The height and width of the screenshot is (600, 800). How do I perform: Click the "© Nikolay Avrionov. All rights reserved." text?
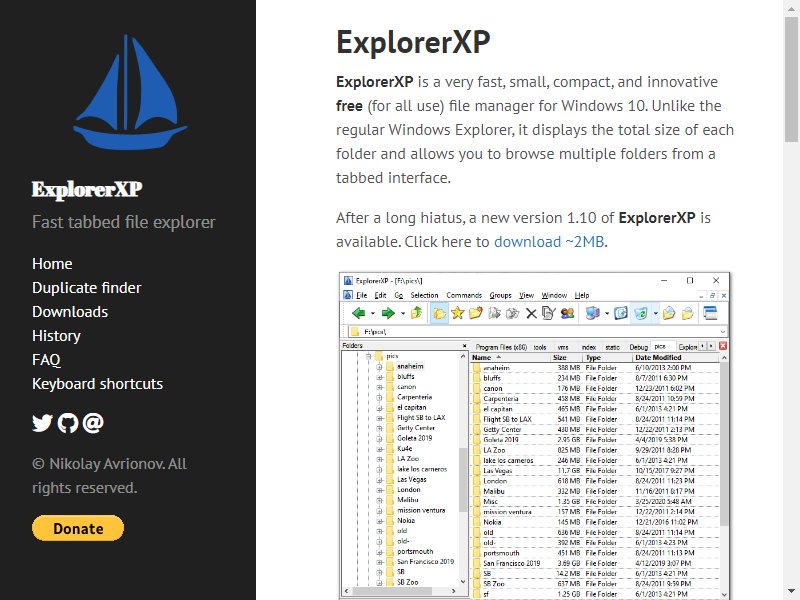click(x=109, y=476)
